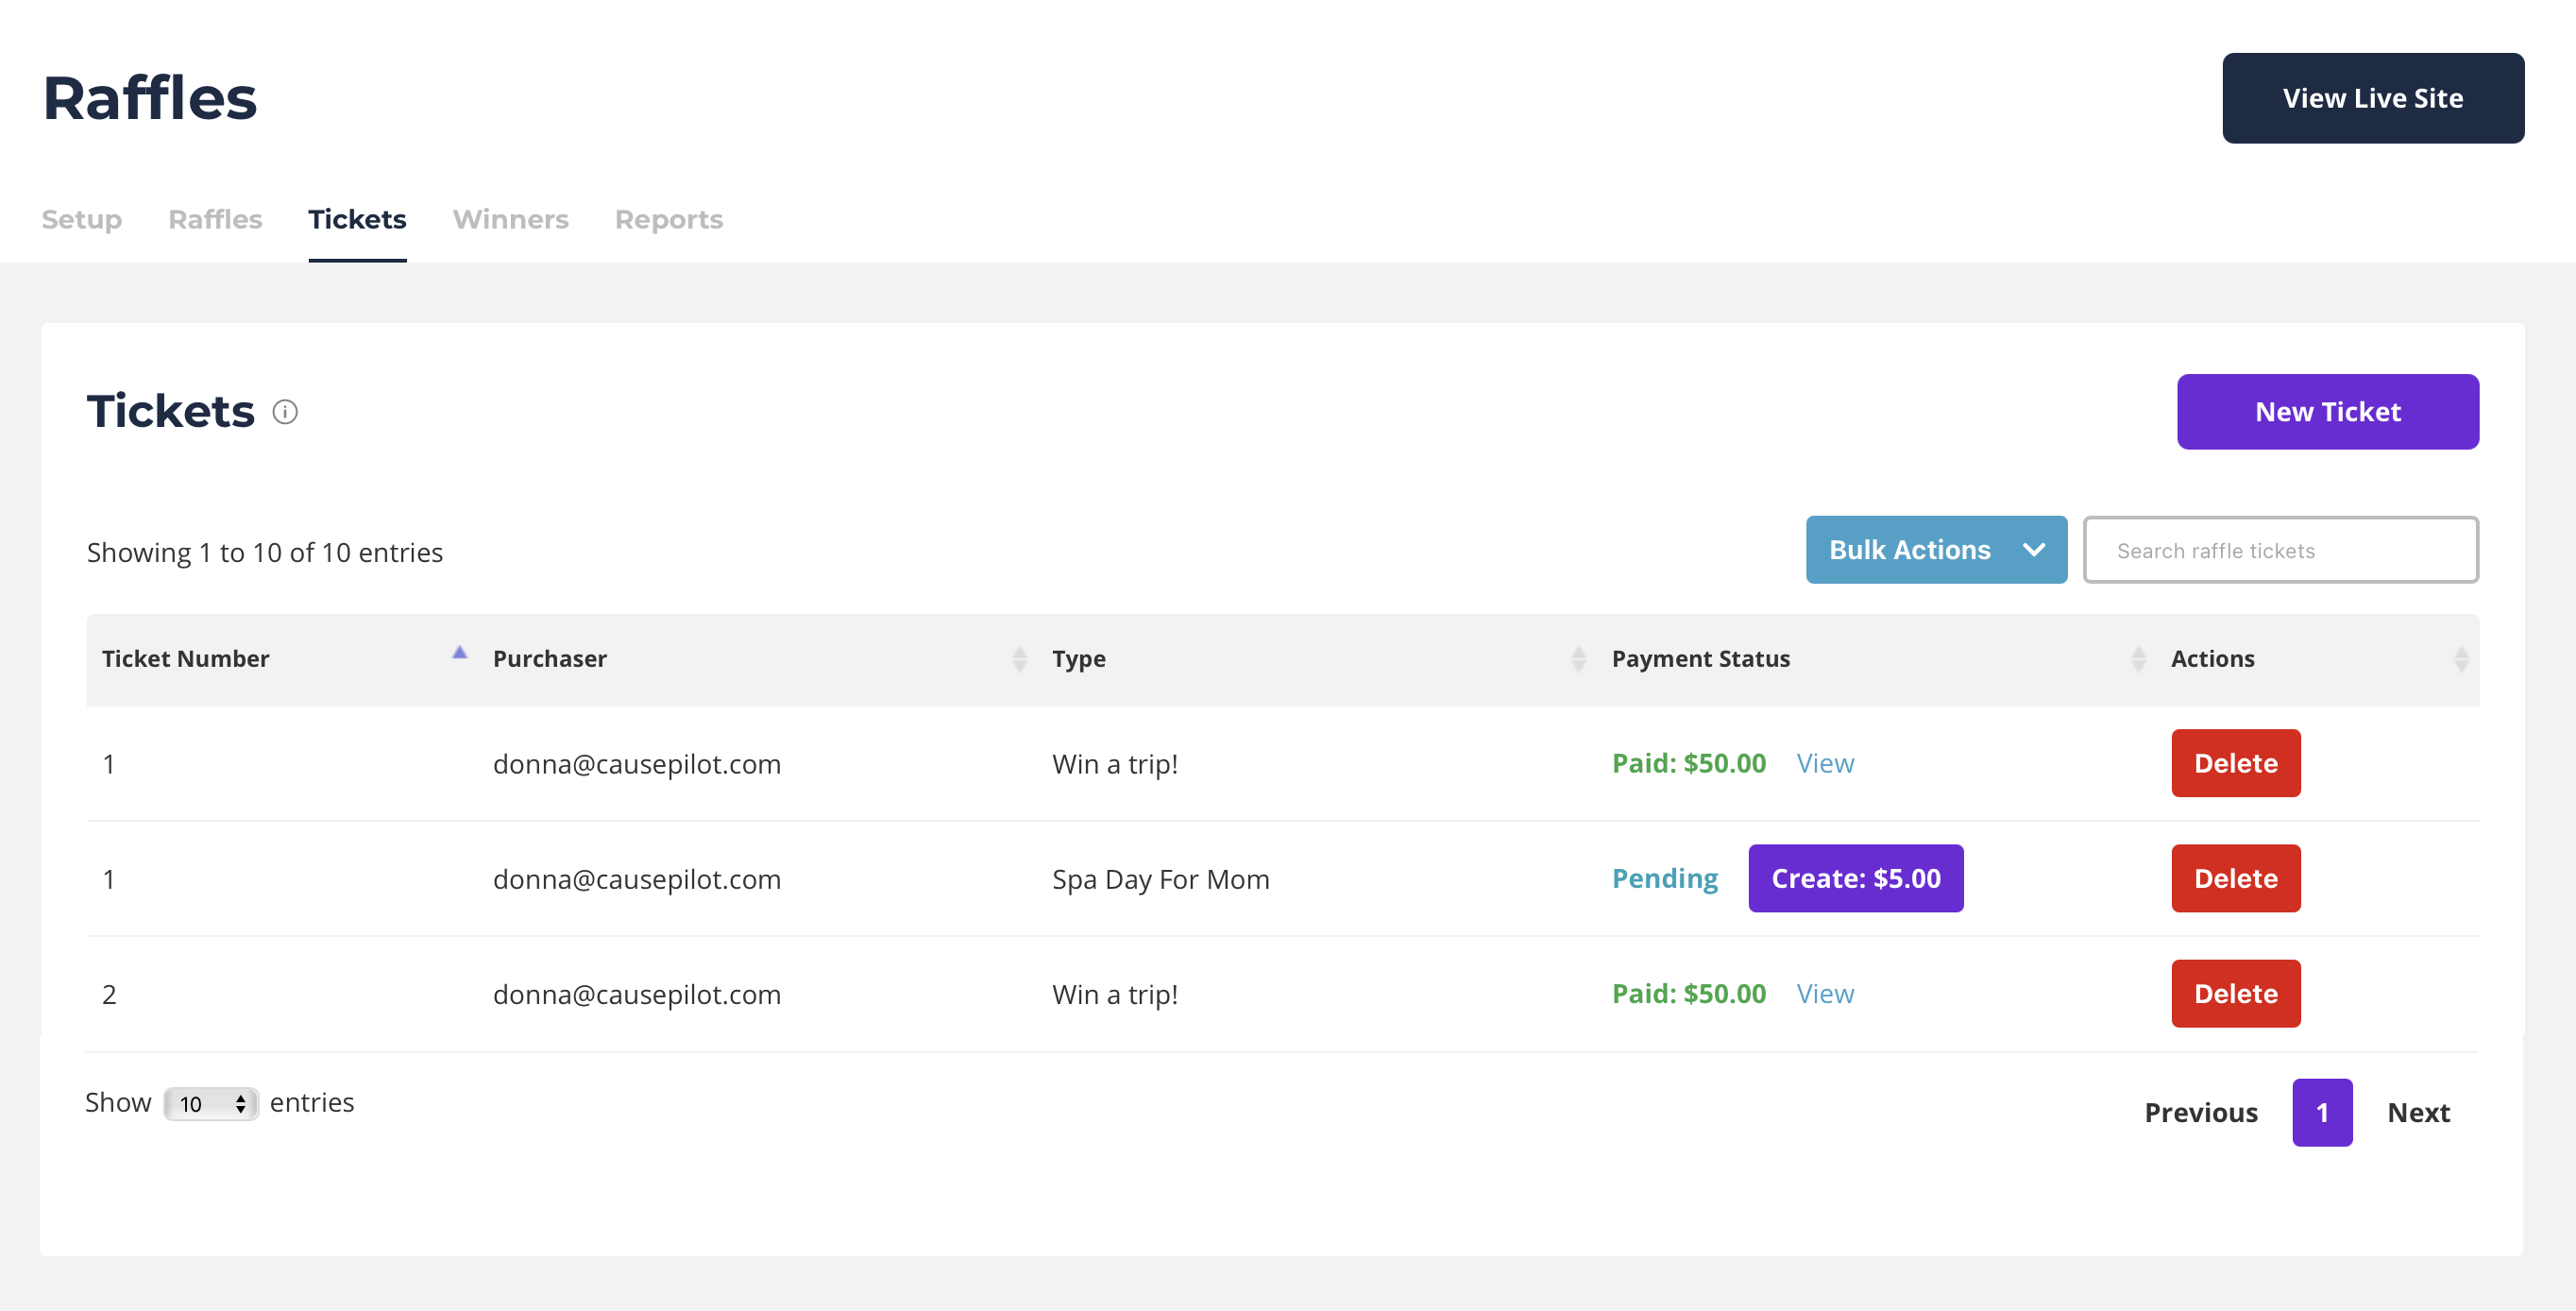
Task: Switch to the Setup tab
Action: point(81,219)
